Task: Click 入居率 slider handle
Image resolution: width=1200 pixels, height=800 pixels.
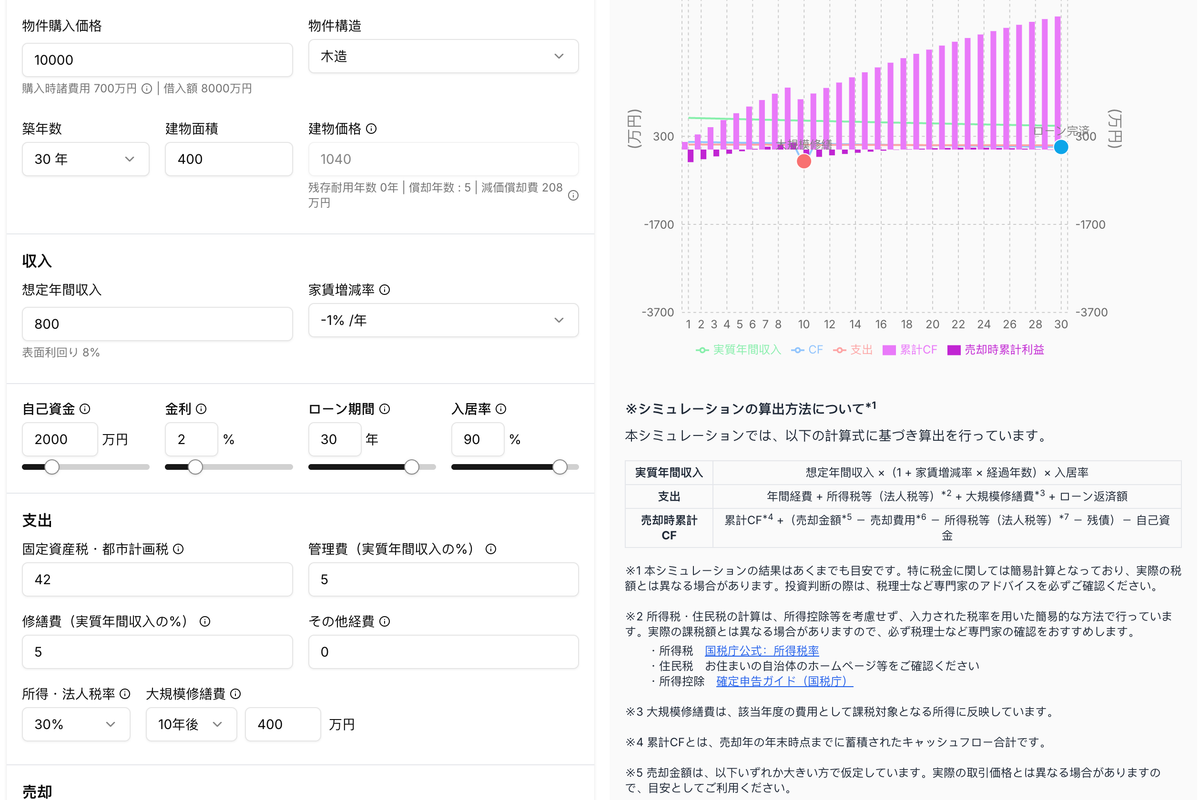Action: click(x=560, y=467)
